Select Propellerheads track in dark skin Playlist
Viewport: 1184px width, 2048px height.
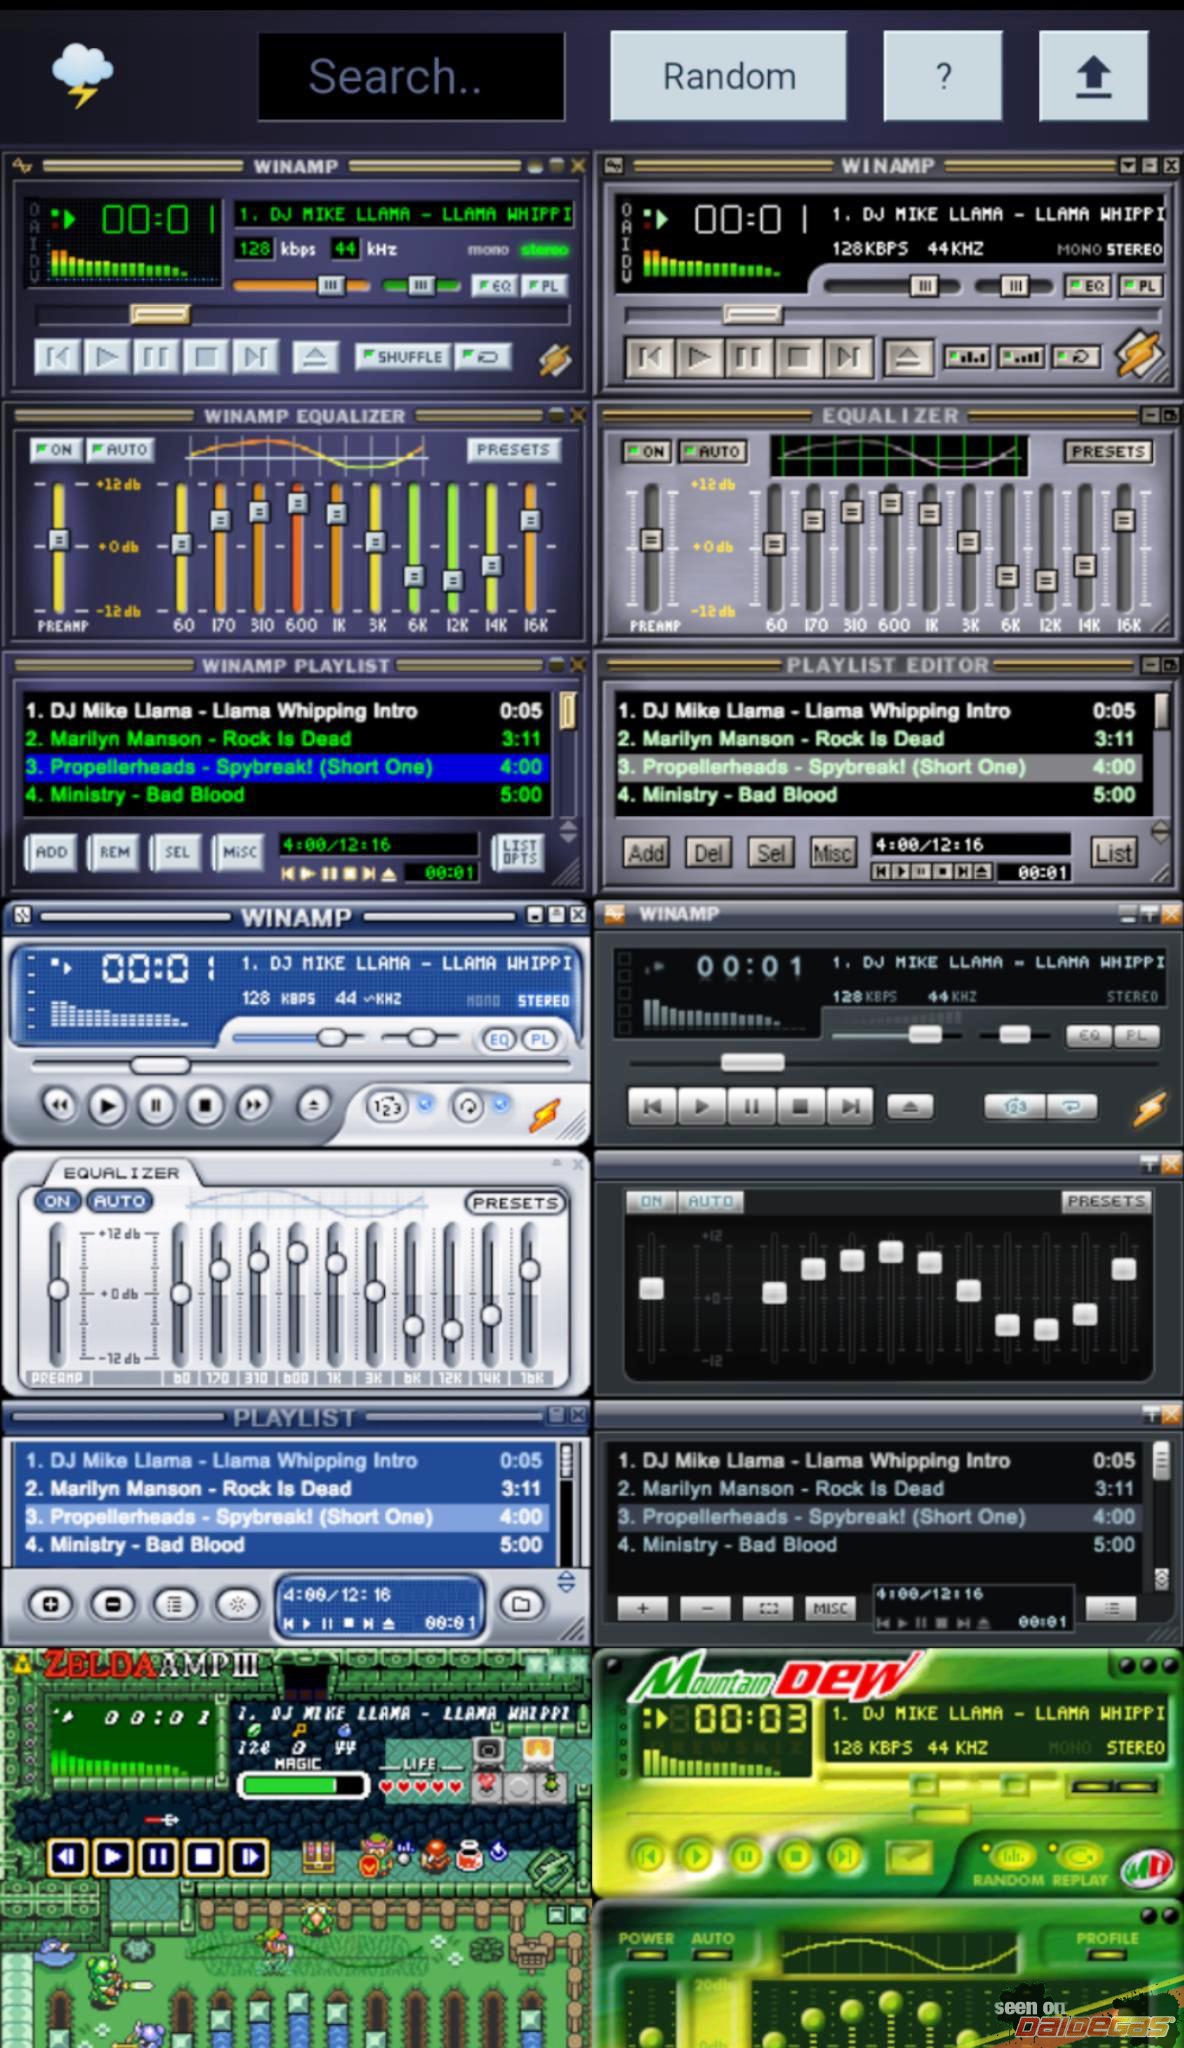[877, 1517]
